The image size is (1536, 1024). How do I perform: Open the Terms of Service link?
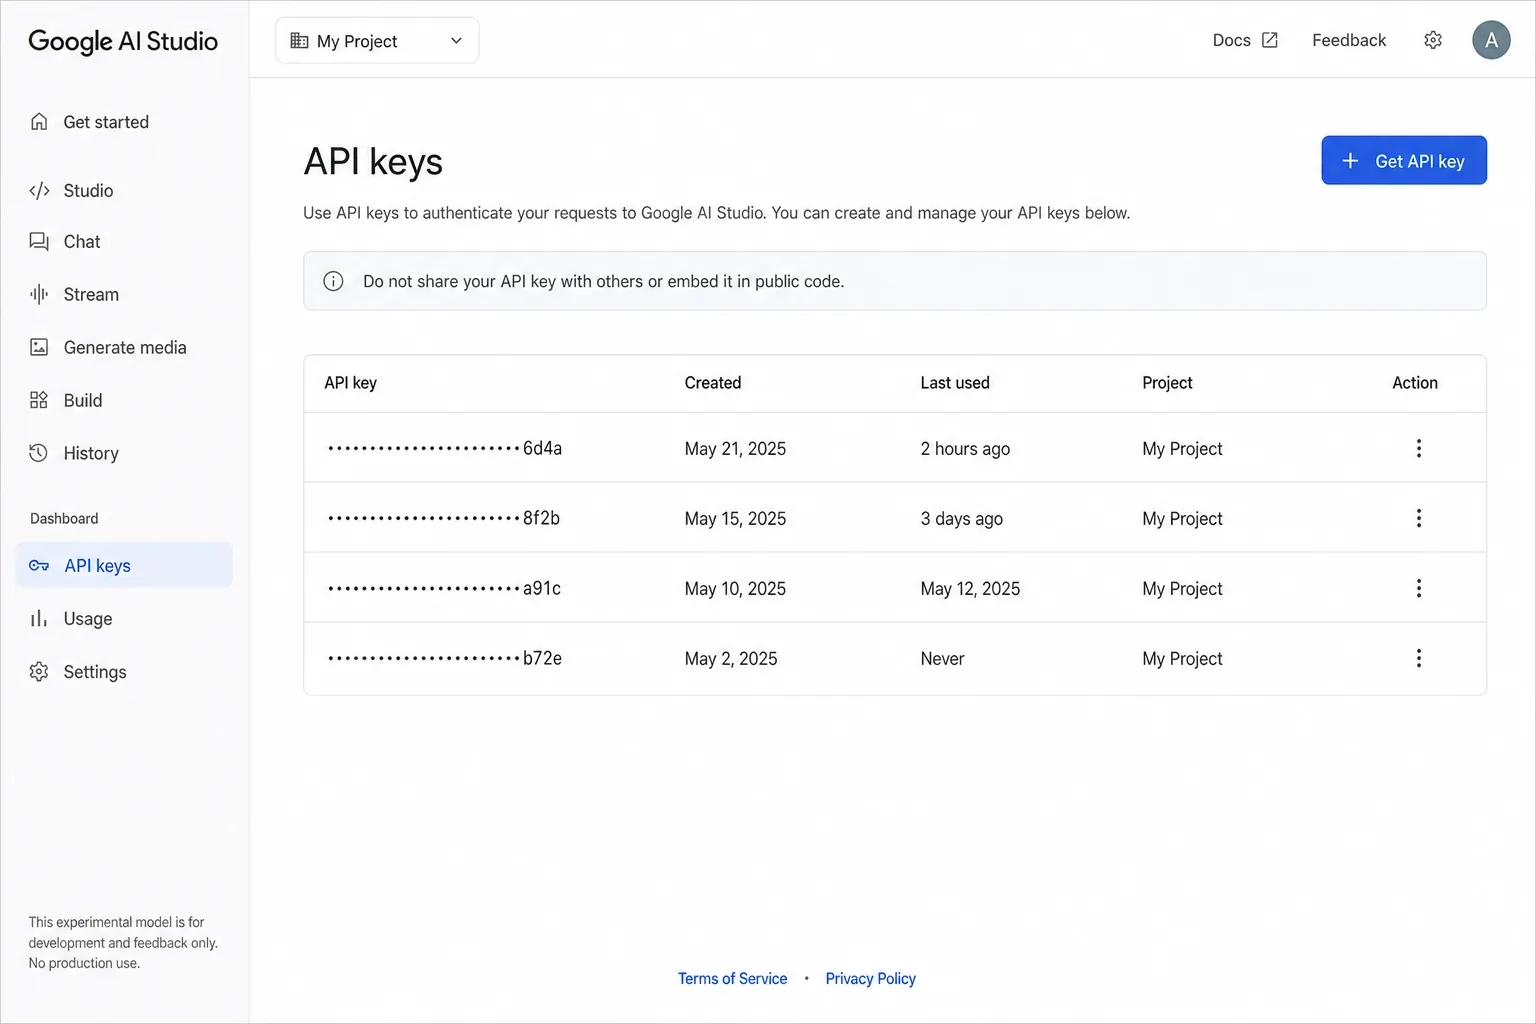point(732,979)
